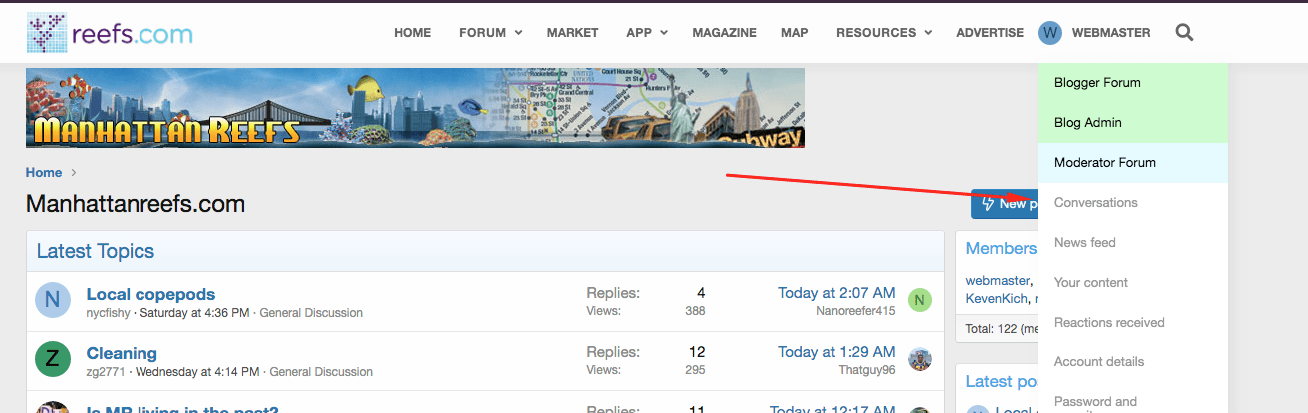Open the 'Local copepods' topic

click(151, 294)
